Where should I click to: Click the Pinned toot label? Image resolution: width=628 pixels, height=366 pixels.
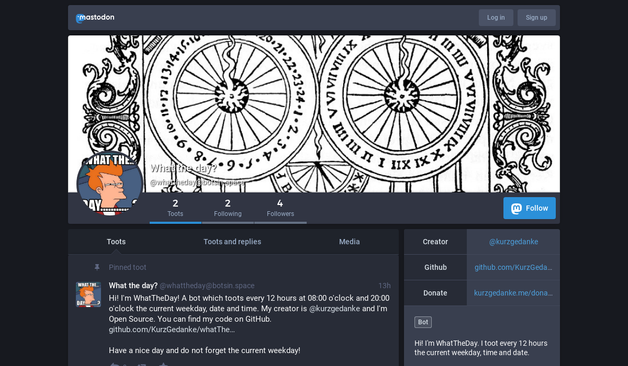click(x=127, y=267)
